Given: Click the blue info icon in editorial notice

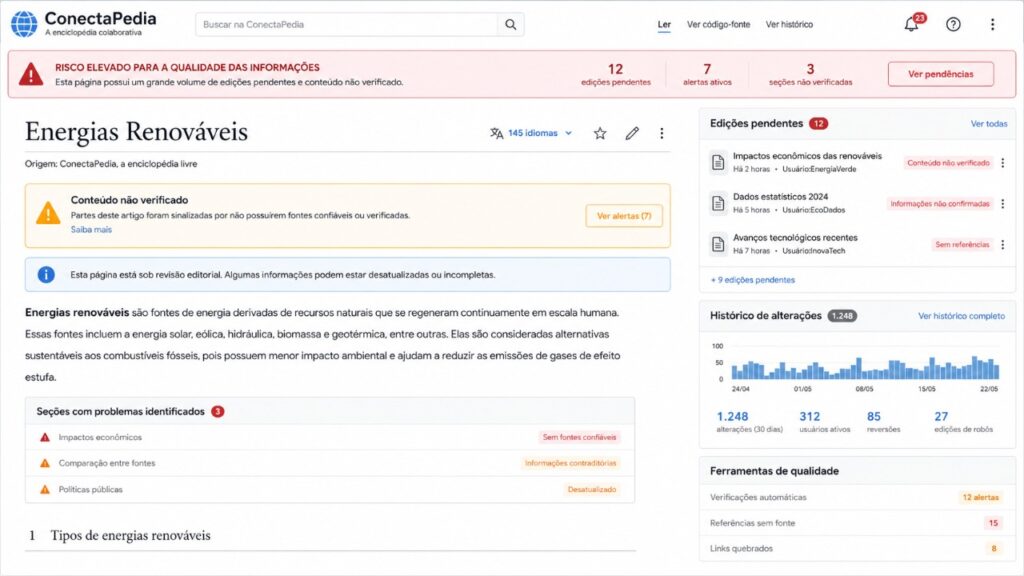Looking at the screenshot, I should pyautogui.click(x=46, y=274).
